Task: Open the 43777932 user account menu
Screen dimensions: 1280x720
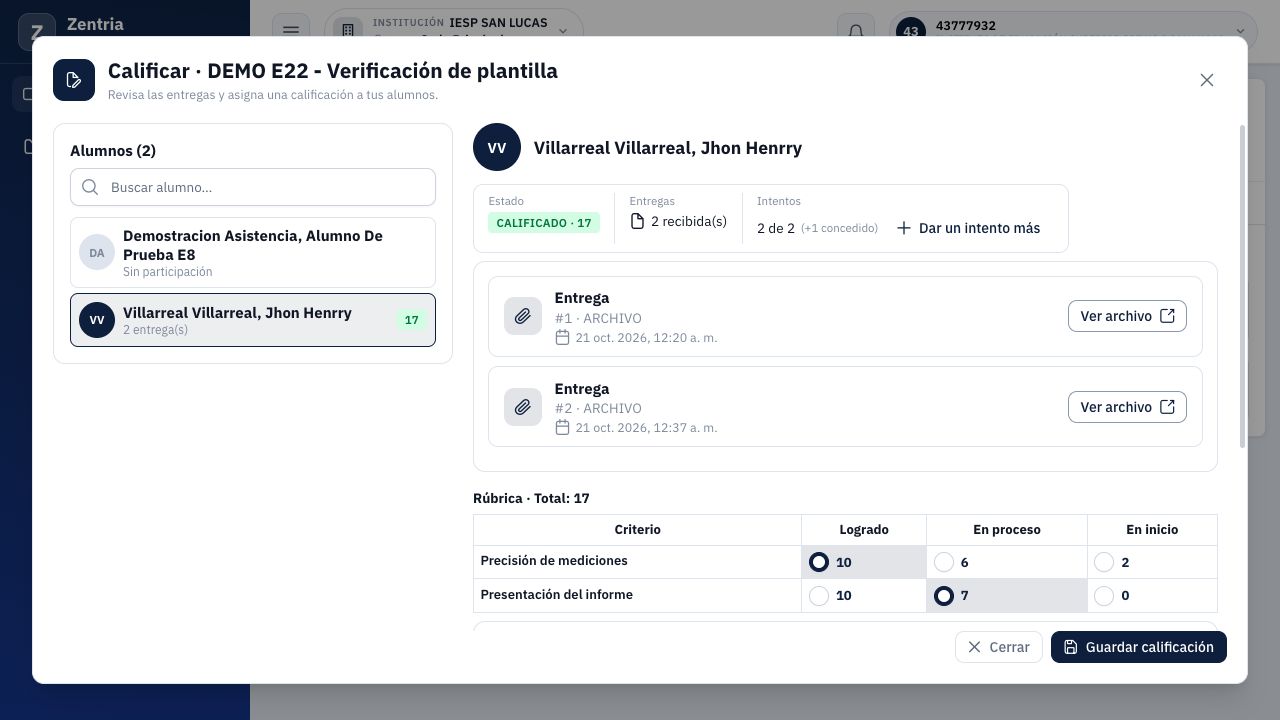Action: [1073, 30]
